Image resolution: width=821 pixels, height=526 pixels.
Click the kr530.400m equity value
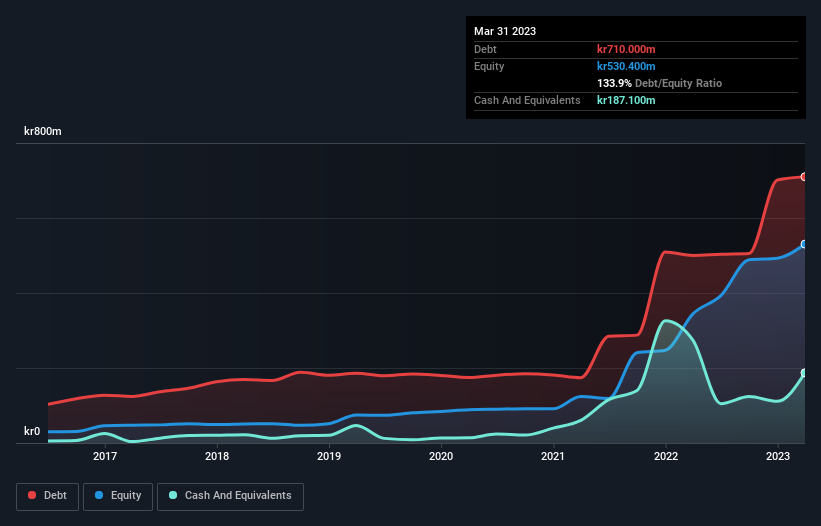point(626,66)
